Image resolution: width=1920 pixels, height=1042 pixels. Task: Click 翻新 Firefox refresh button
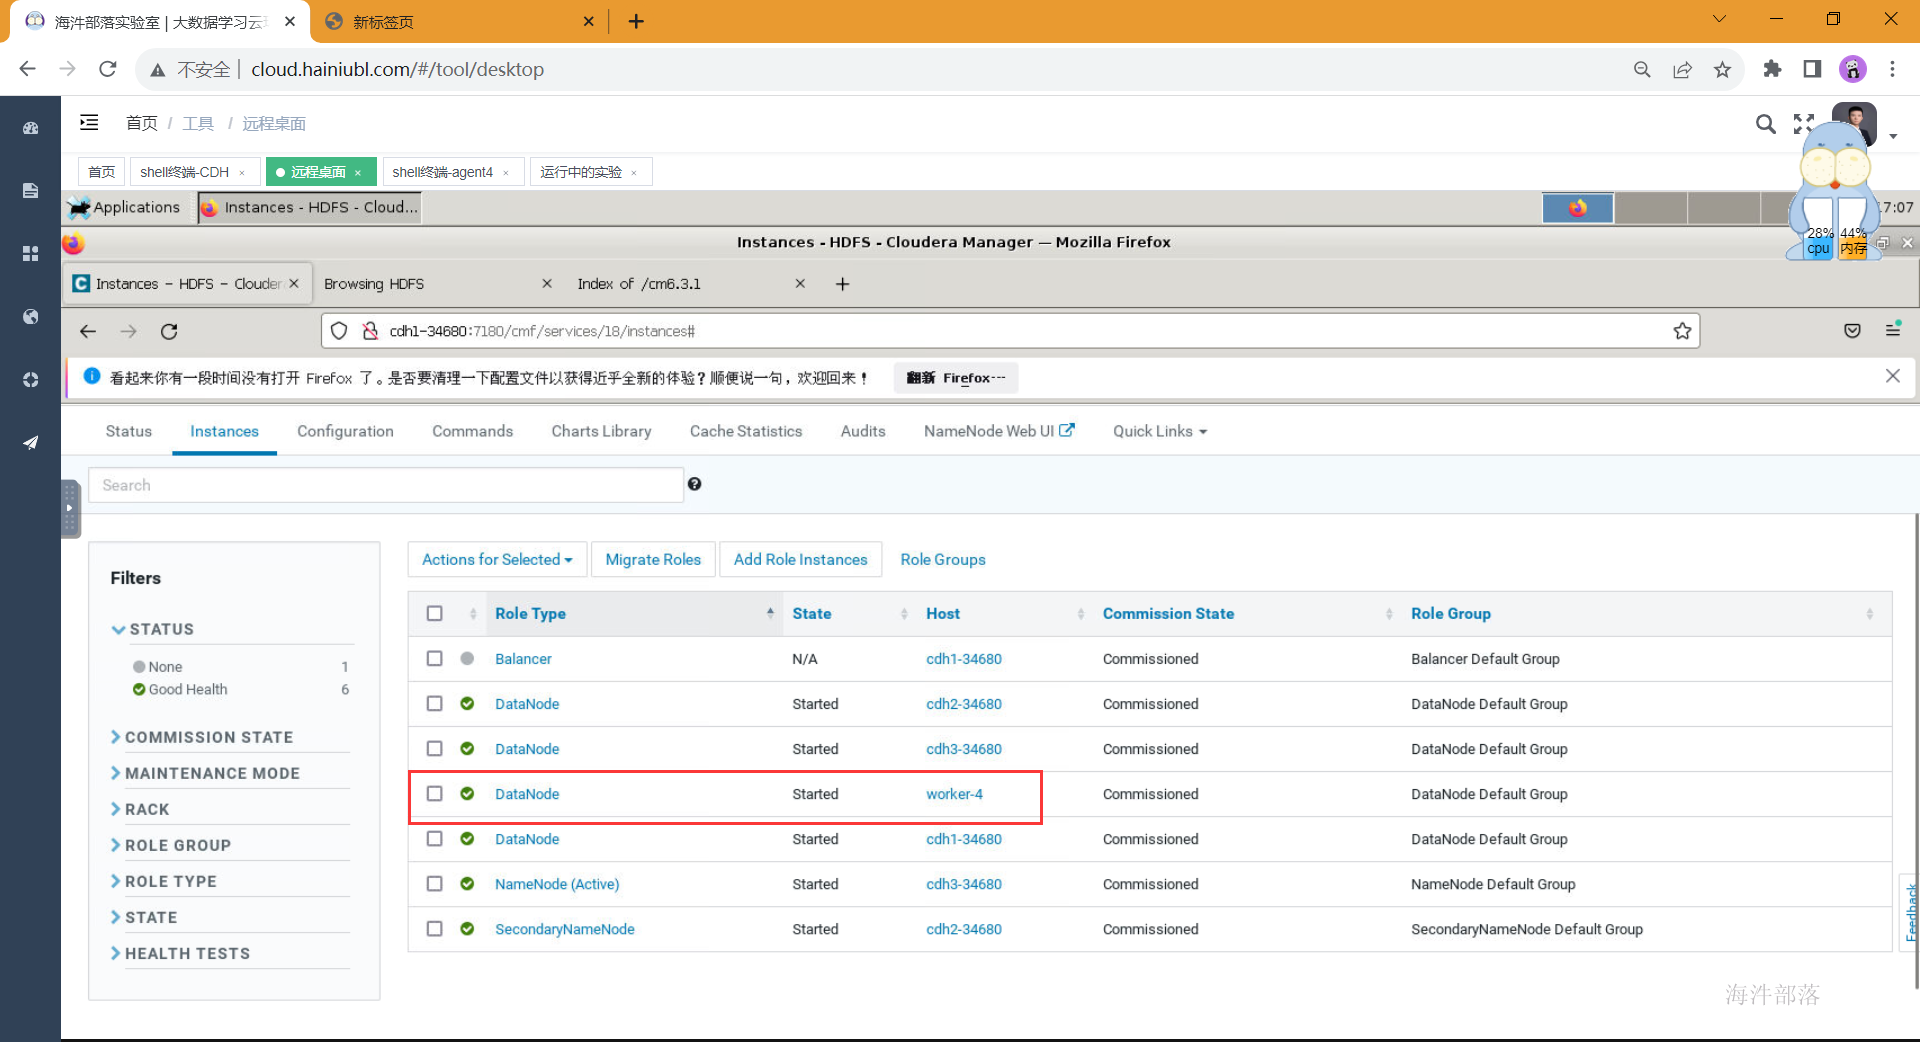coord(956,377)
